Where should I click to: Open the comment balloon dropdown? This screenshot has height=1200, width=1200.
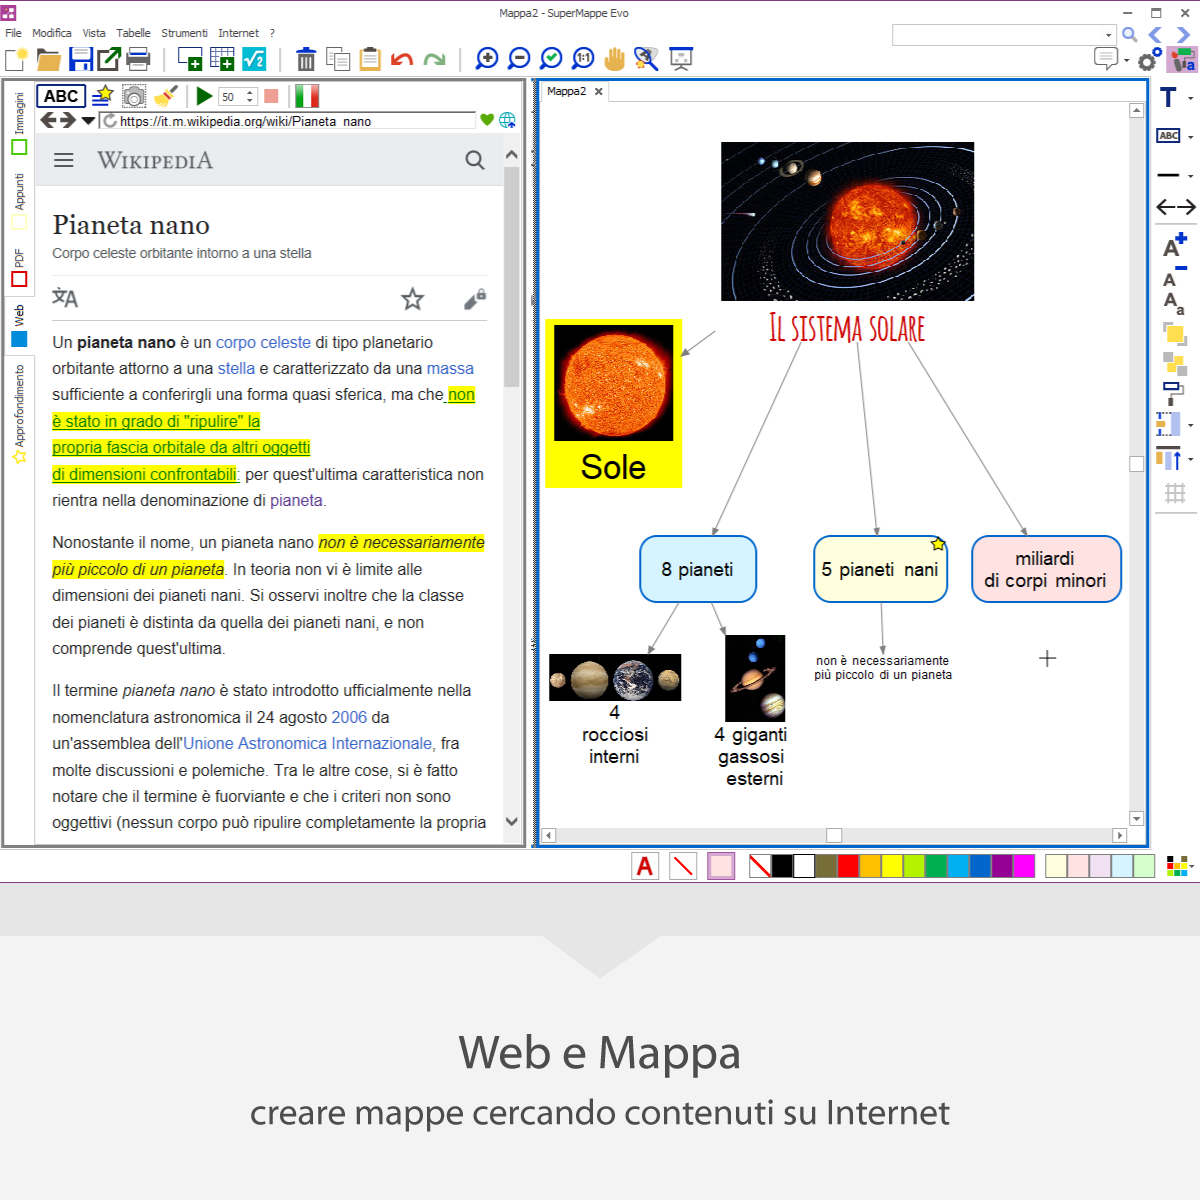pyautogui.click(x=1126, y=60)
